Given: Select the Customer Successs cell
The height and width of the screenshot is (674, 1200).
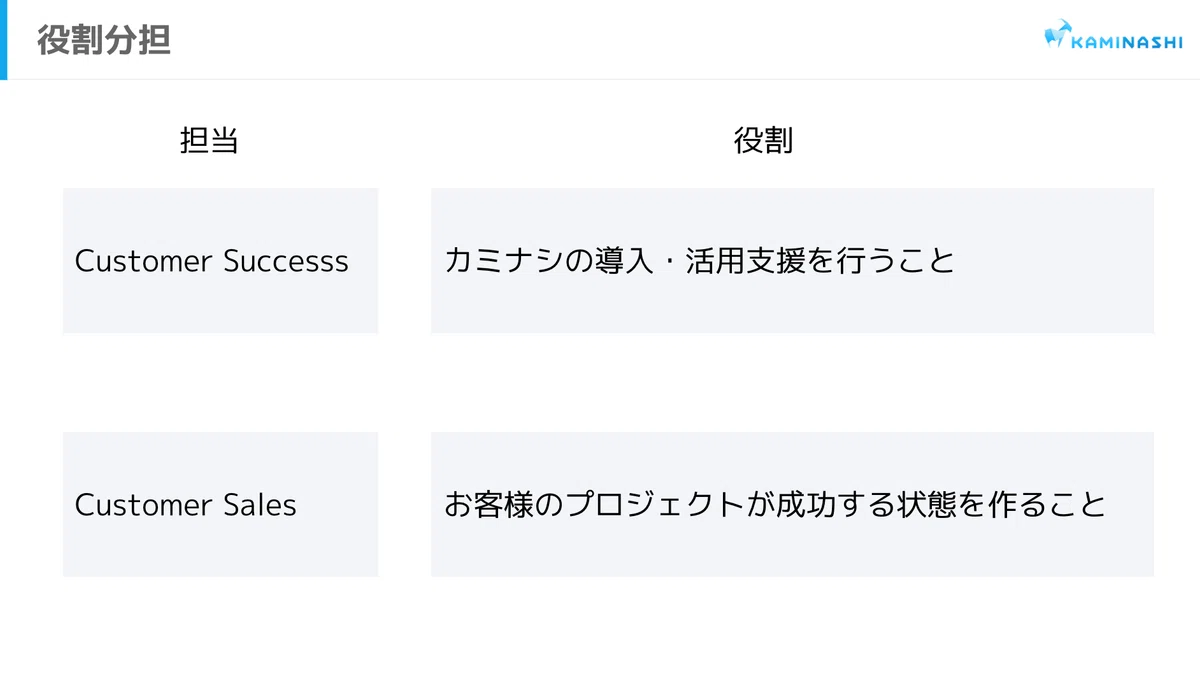Looking at the screenshot, I should 220,261.
